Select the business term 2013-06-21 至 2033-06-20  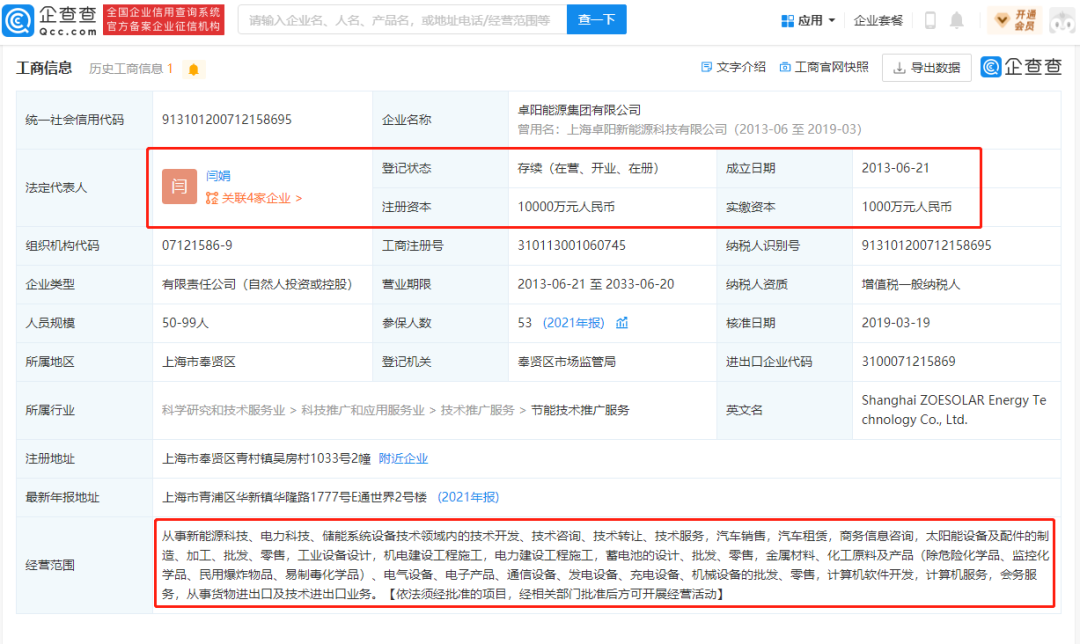596,284
